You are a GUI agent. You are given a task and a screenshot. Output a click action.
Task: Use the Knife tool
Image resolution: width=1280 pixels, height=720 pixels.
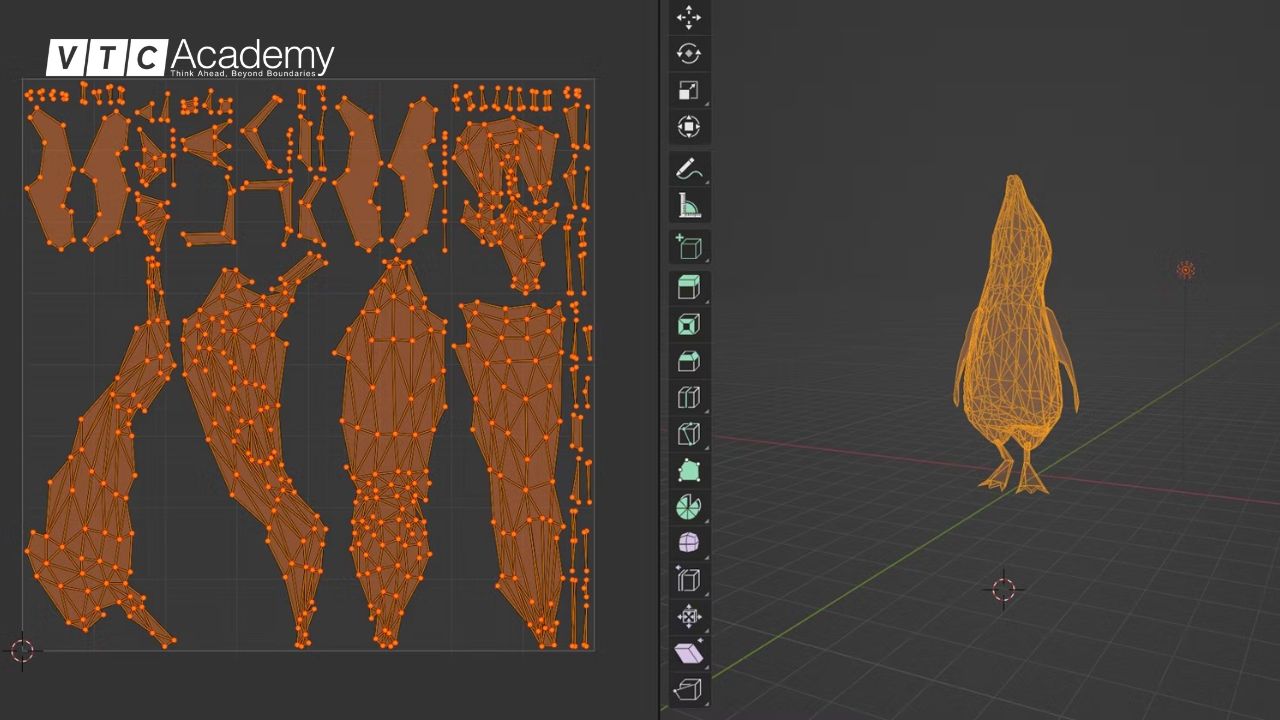pos(688,434)
